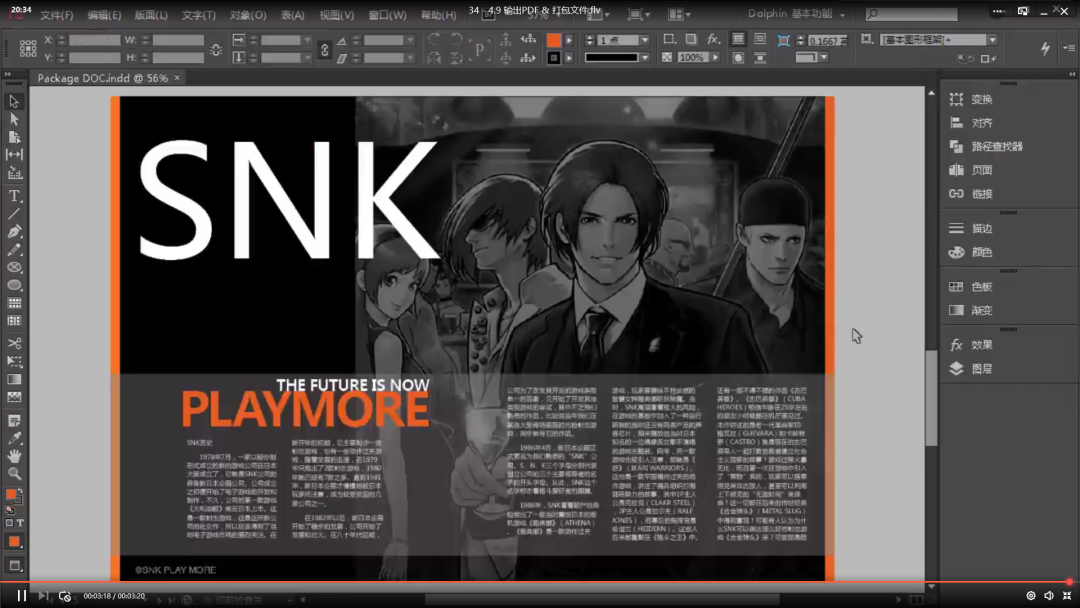
Task: Select the Gradient Feather tool
Action: click(x=14, y=397)
